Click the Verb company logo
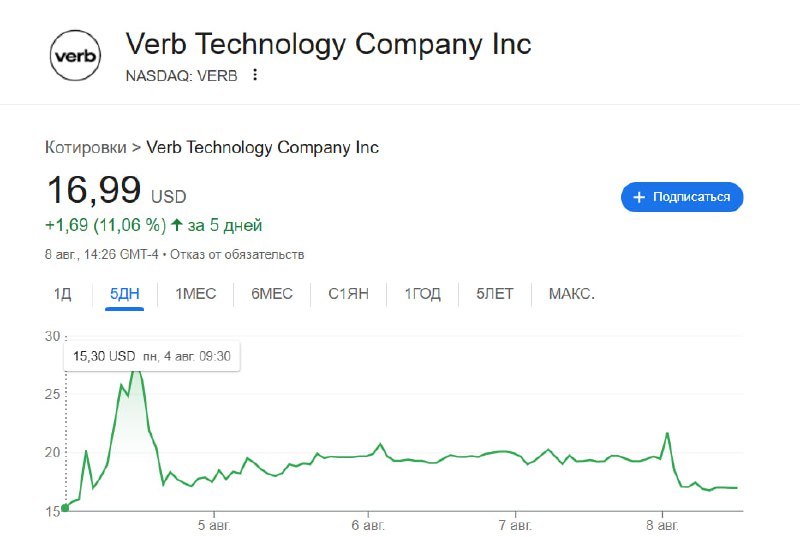 click(75, 55)
